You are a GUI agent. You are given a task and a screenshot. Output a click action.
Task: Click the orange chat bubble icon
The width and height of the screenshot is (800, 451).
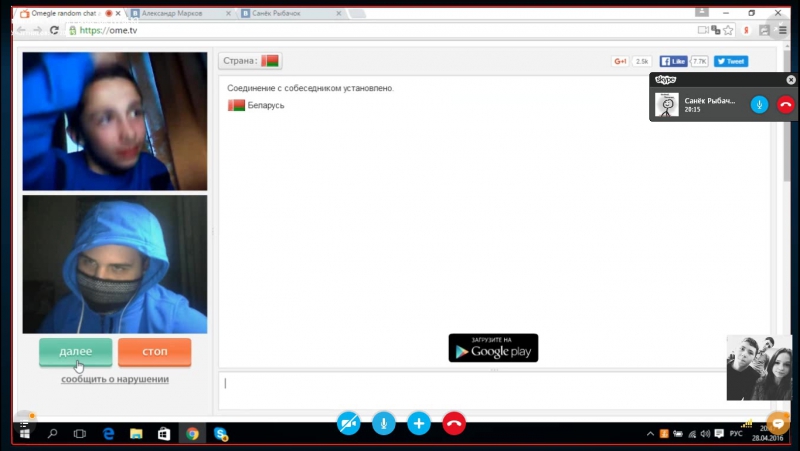click(778, 423)
